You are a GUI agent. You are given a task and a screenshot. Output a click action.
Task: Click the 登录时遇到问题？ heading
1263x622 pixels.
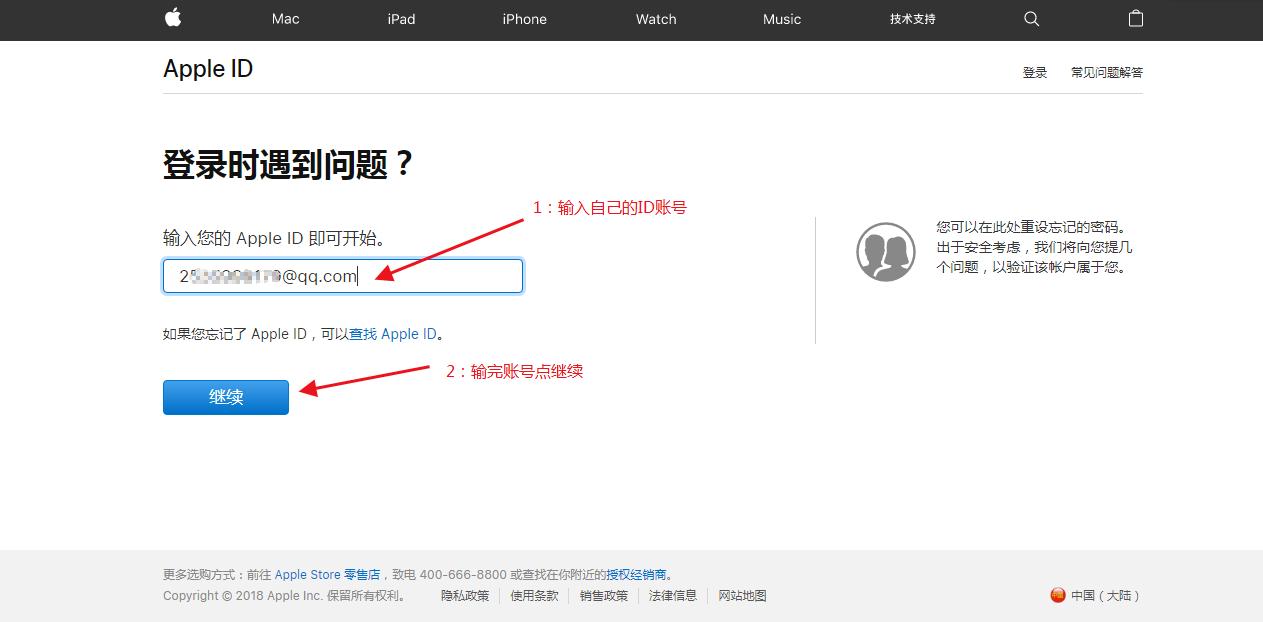pyautogui.click(x=288, y=164)
